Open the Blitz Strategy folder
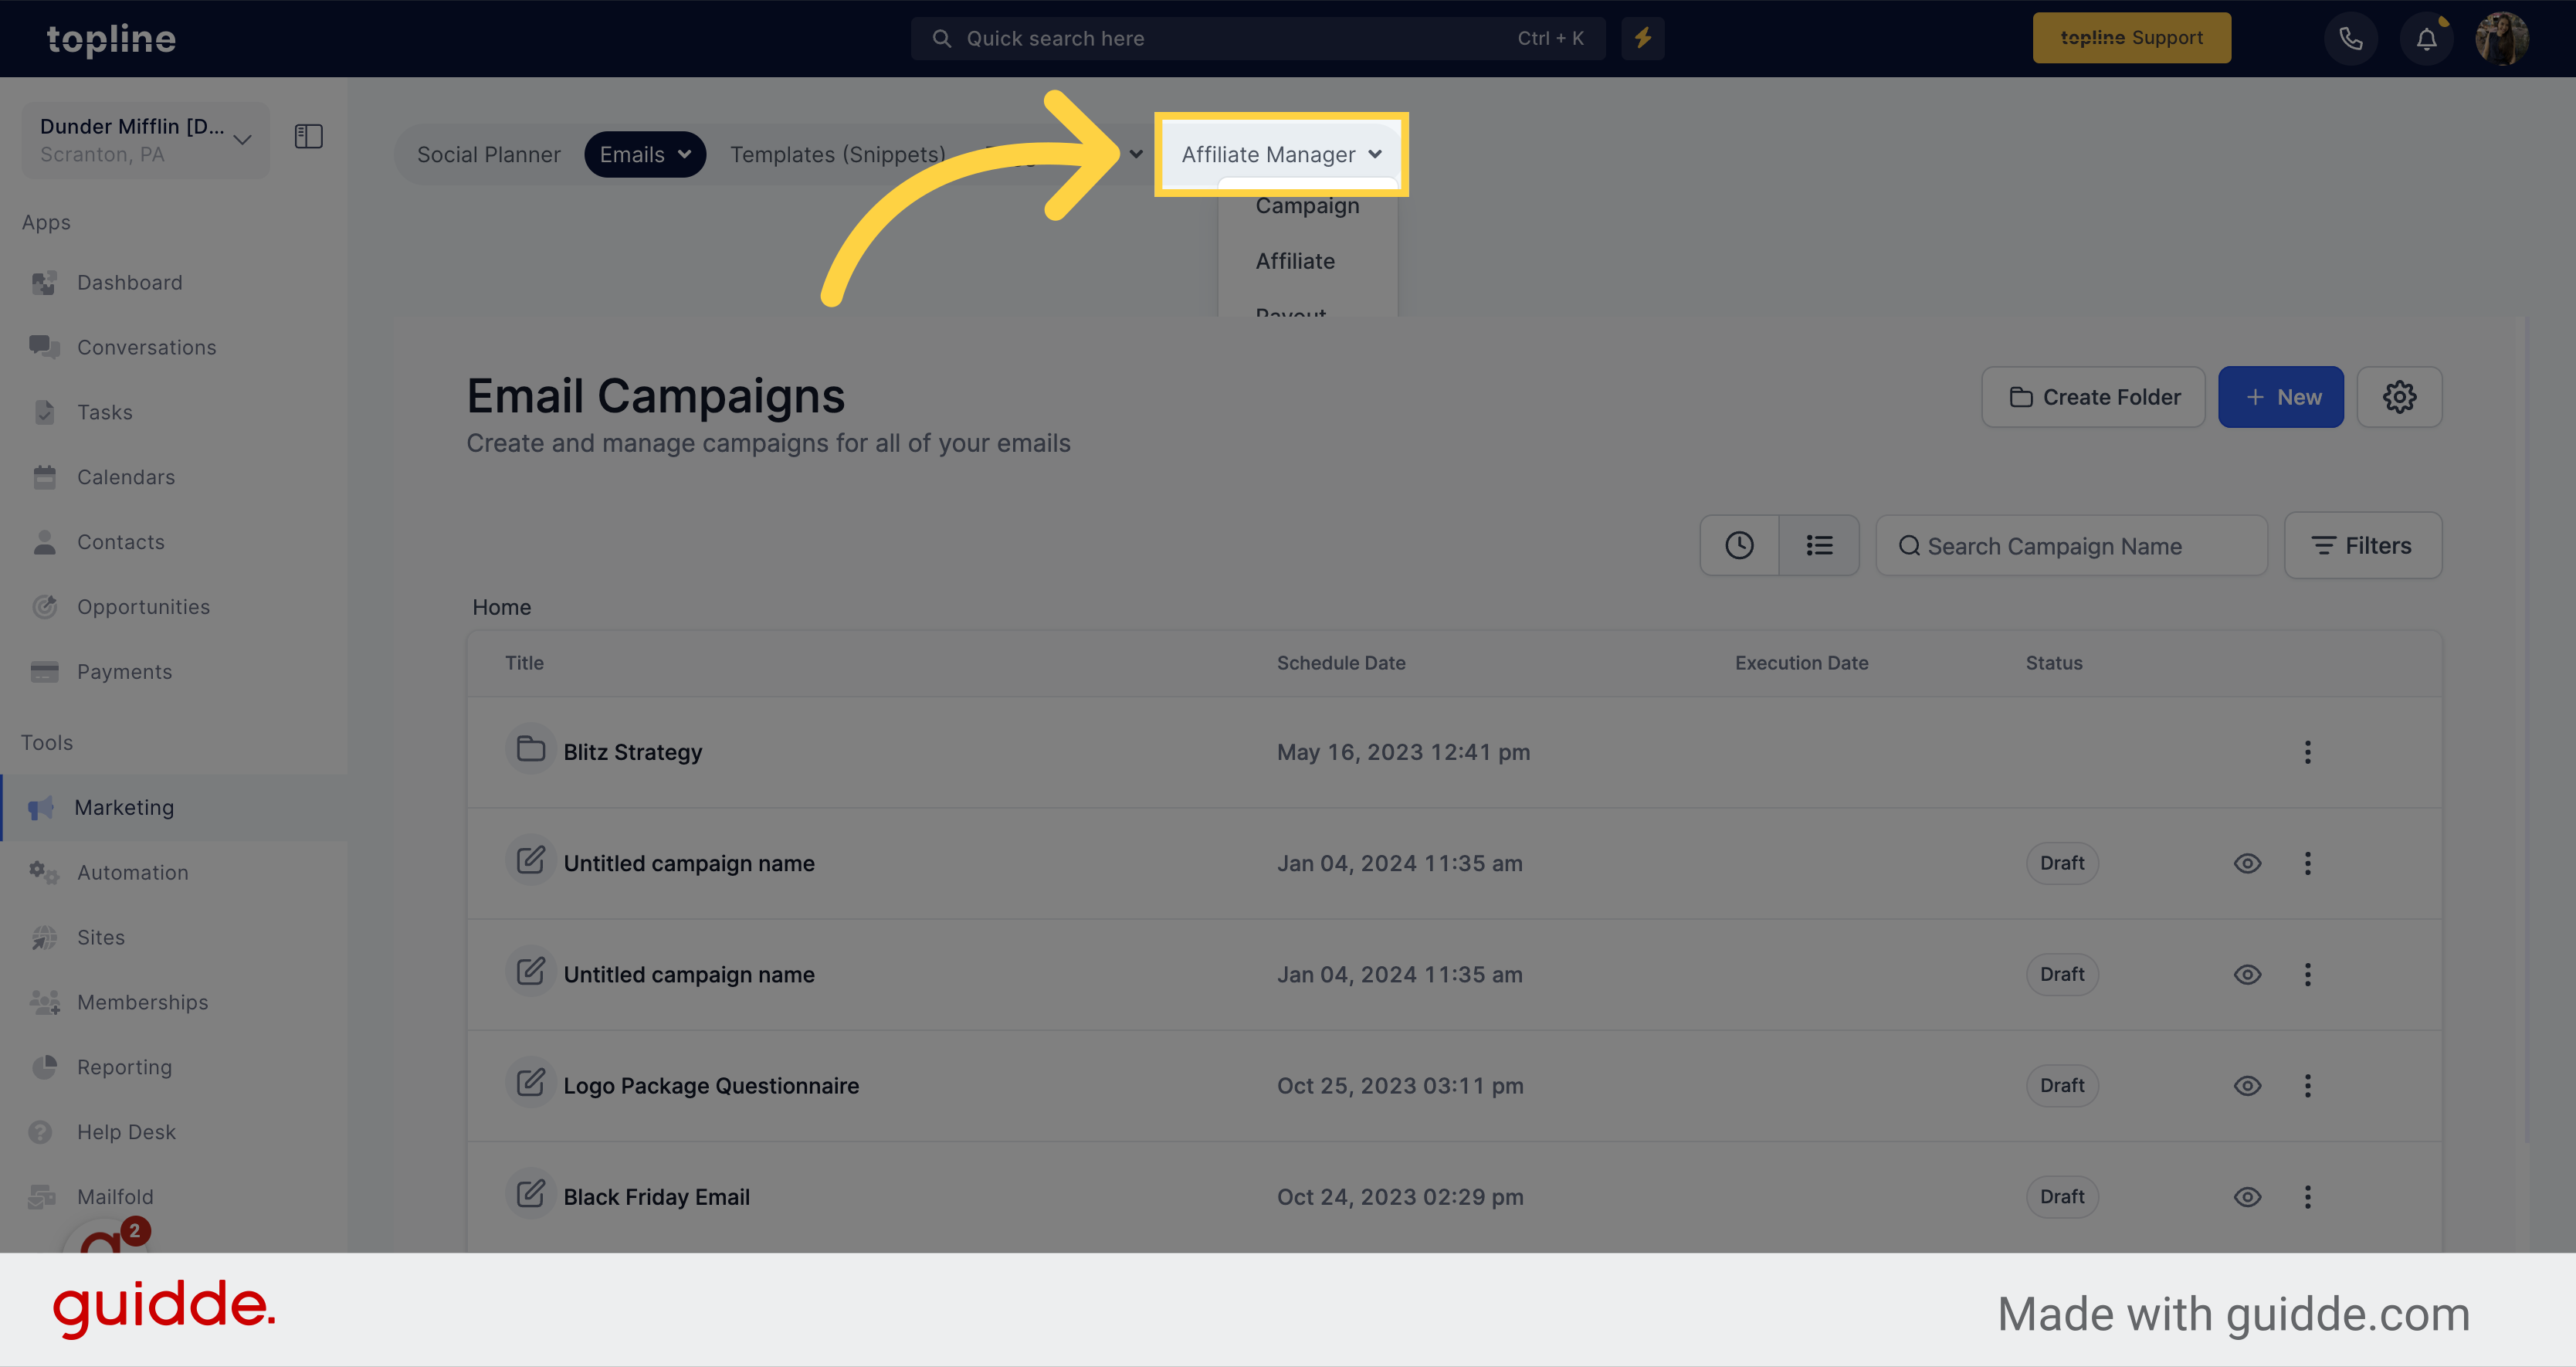 (x=632, y=752)
